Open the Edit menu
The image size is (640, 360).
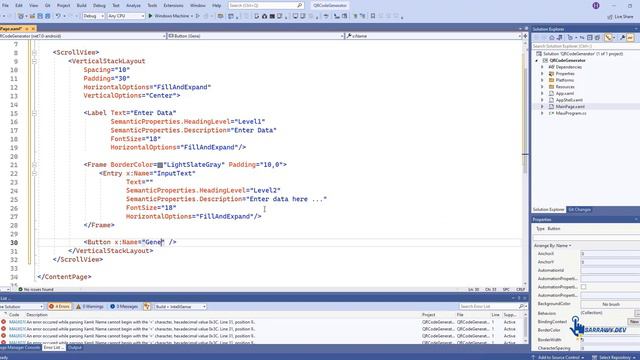[x=19, y=6]
